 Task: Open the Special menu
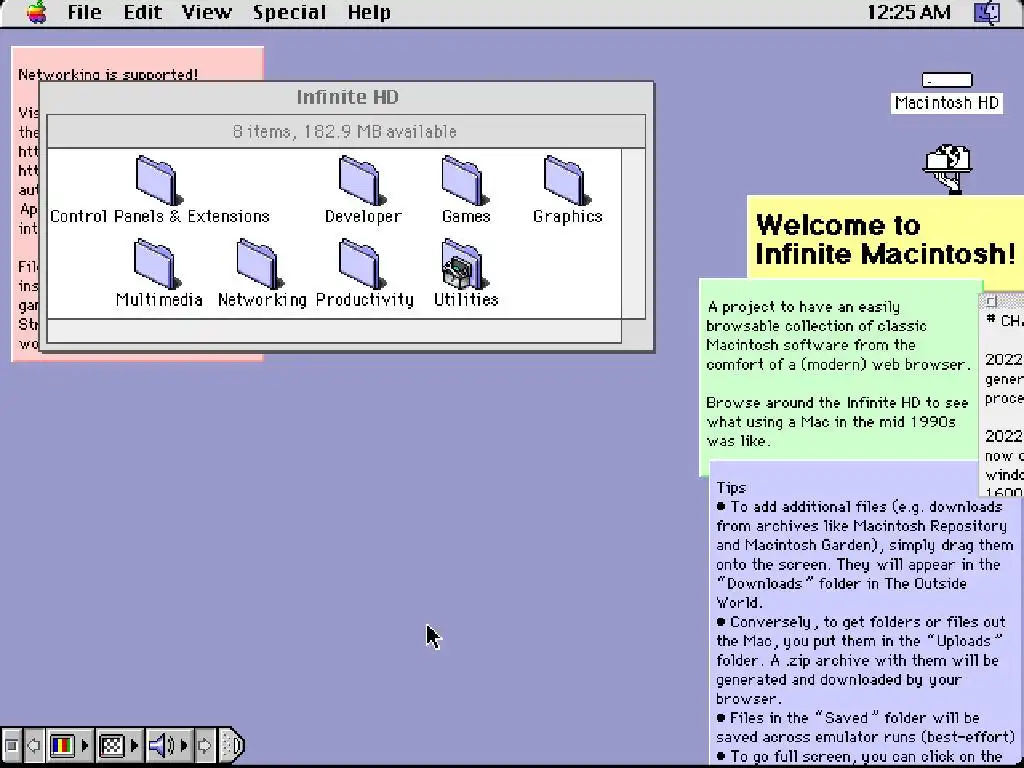tap(289, 12)
